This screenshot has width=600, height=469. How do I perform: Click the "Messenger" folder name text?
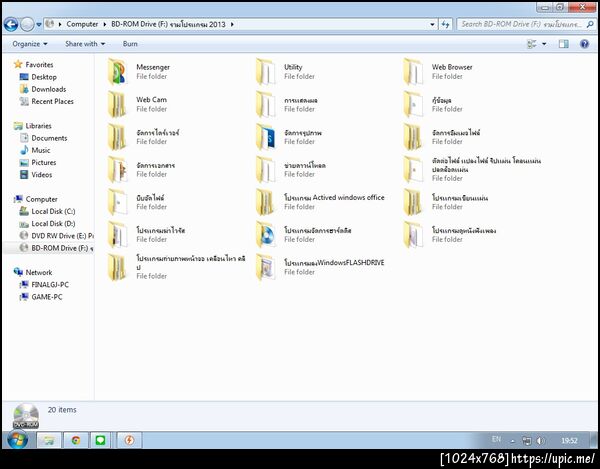[x=153, y=67]
